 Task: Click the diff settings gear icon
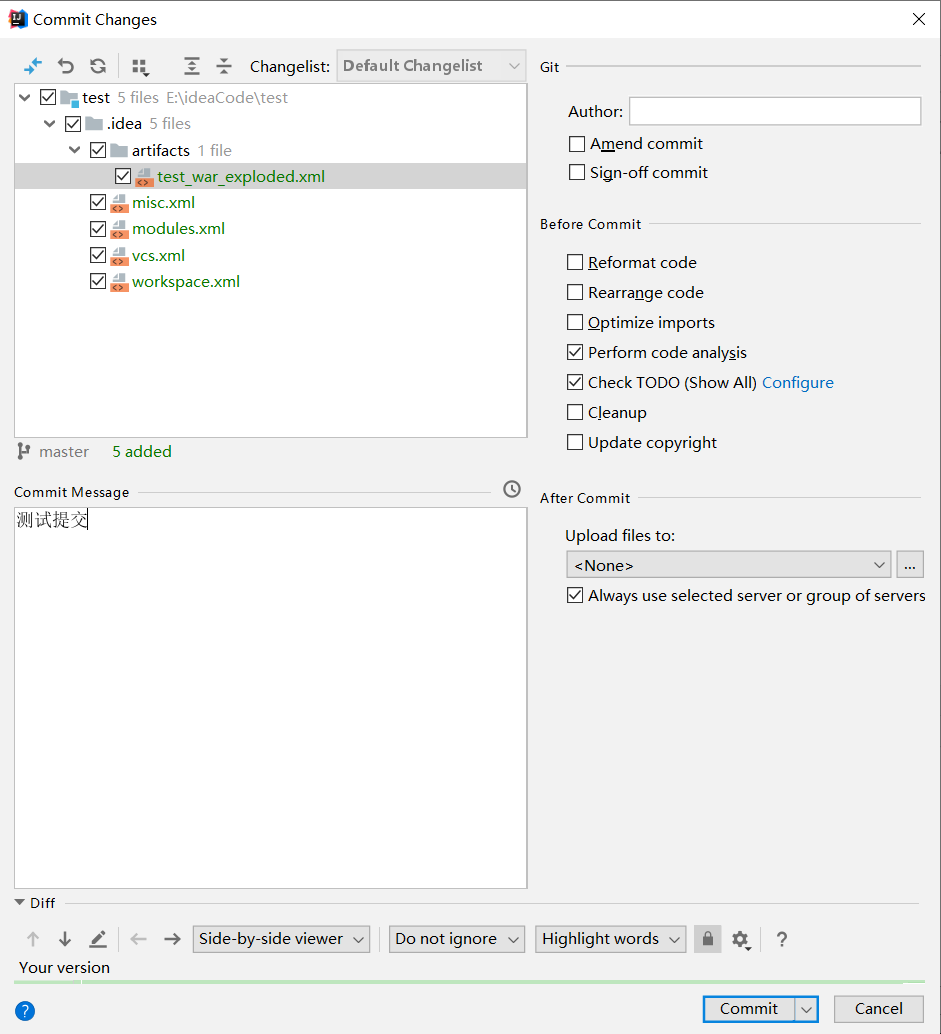(x=740, y=939)
